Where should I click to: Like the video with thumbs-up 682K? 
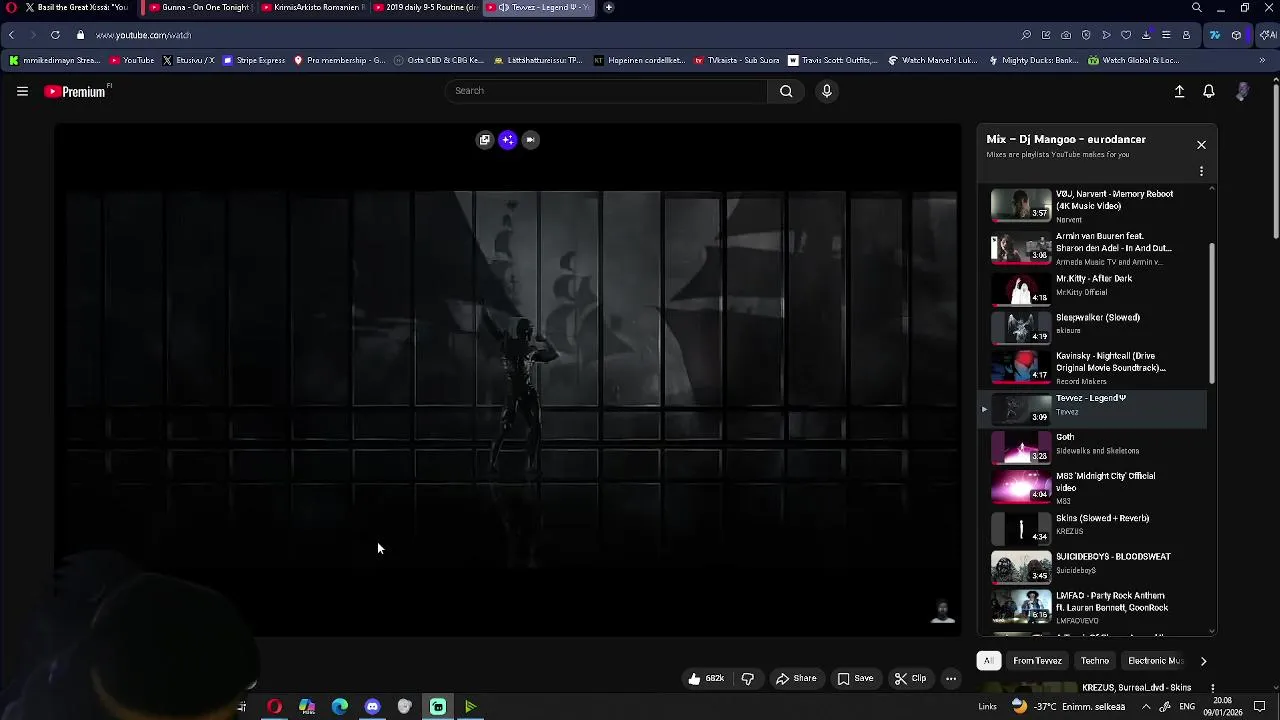pyautogui.click(x=706, y=678)
